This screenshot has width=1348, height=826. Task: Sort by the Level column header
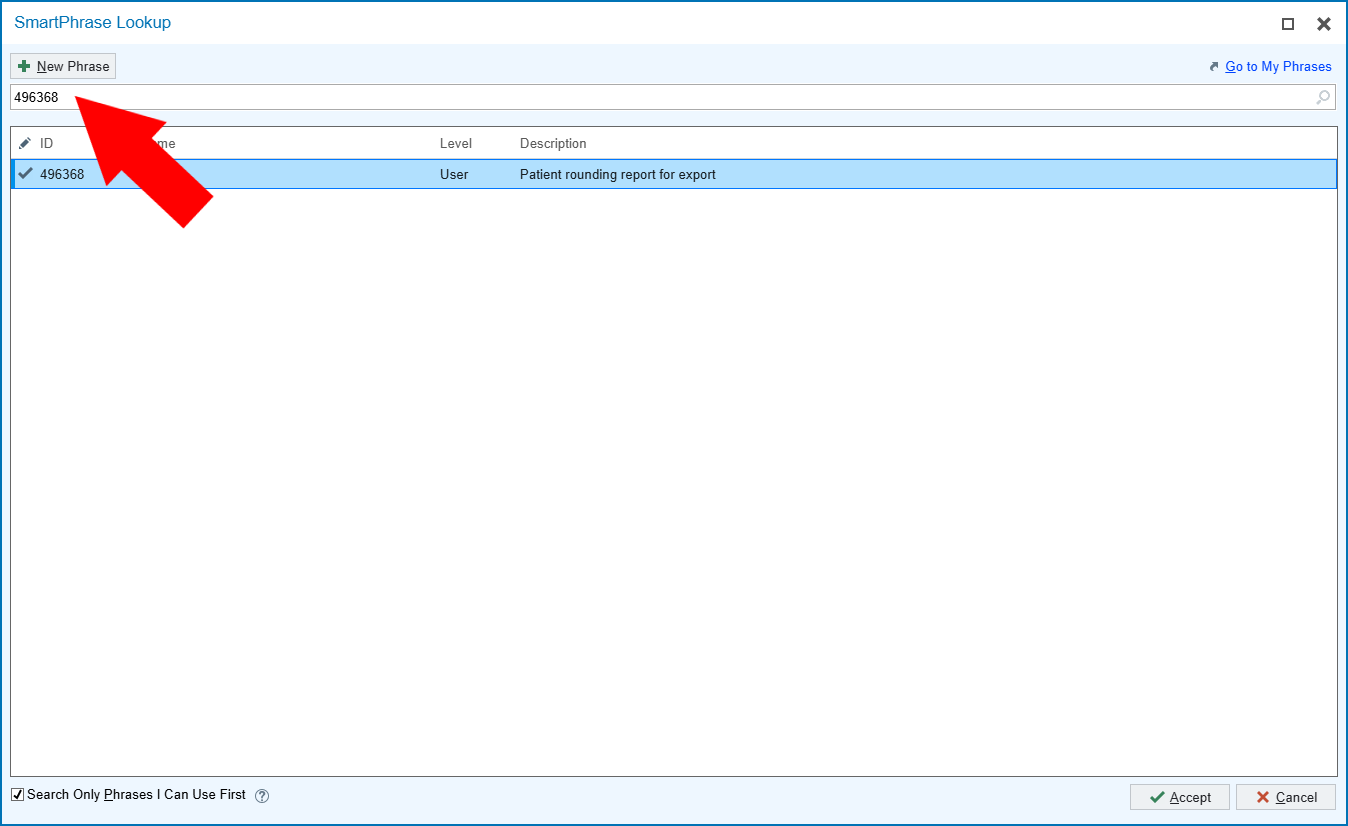pyautogui.click(x=455, y=143)
